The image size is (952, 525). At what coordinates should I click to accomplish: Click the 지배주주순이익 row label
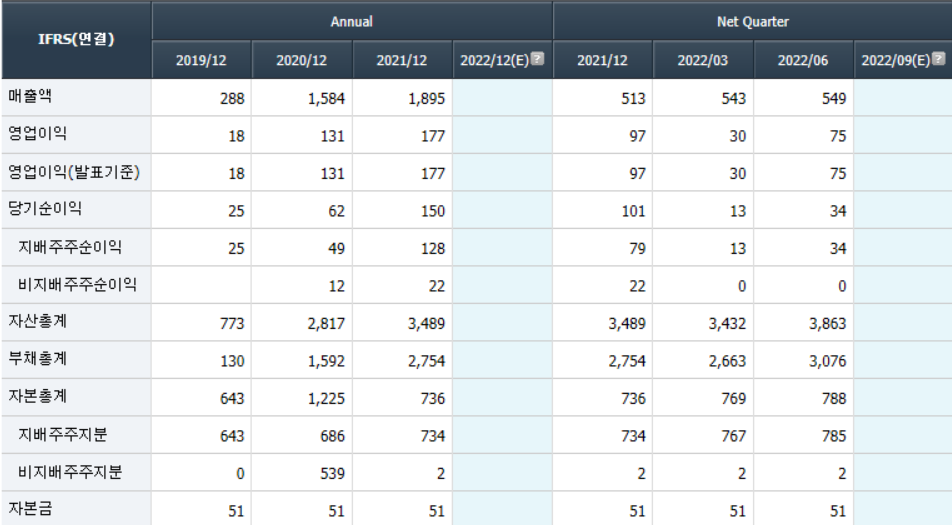[70, 246]
